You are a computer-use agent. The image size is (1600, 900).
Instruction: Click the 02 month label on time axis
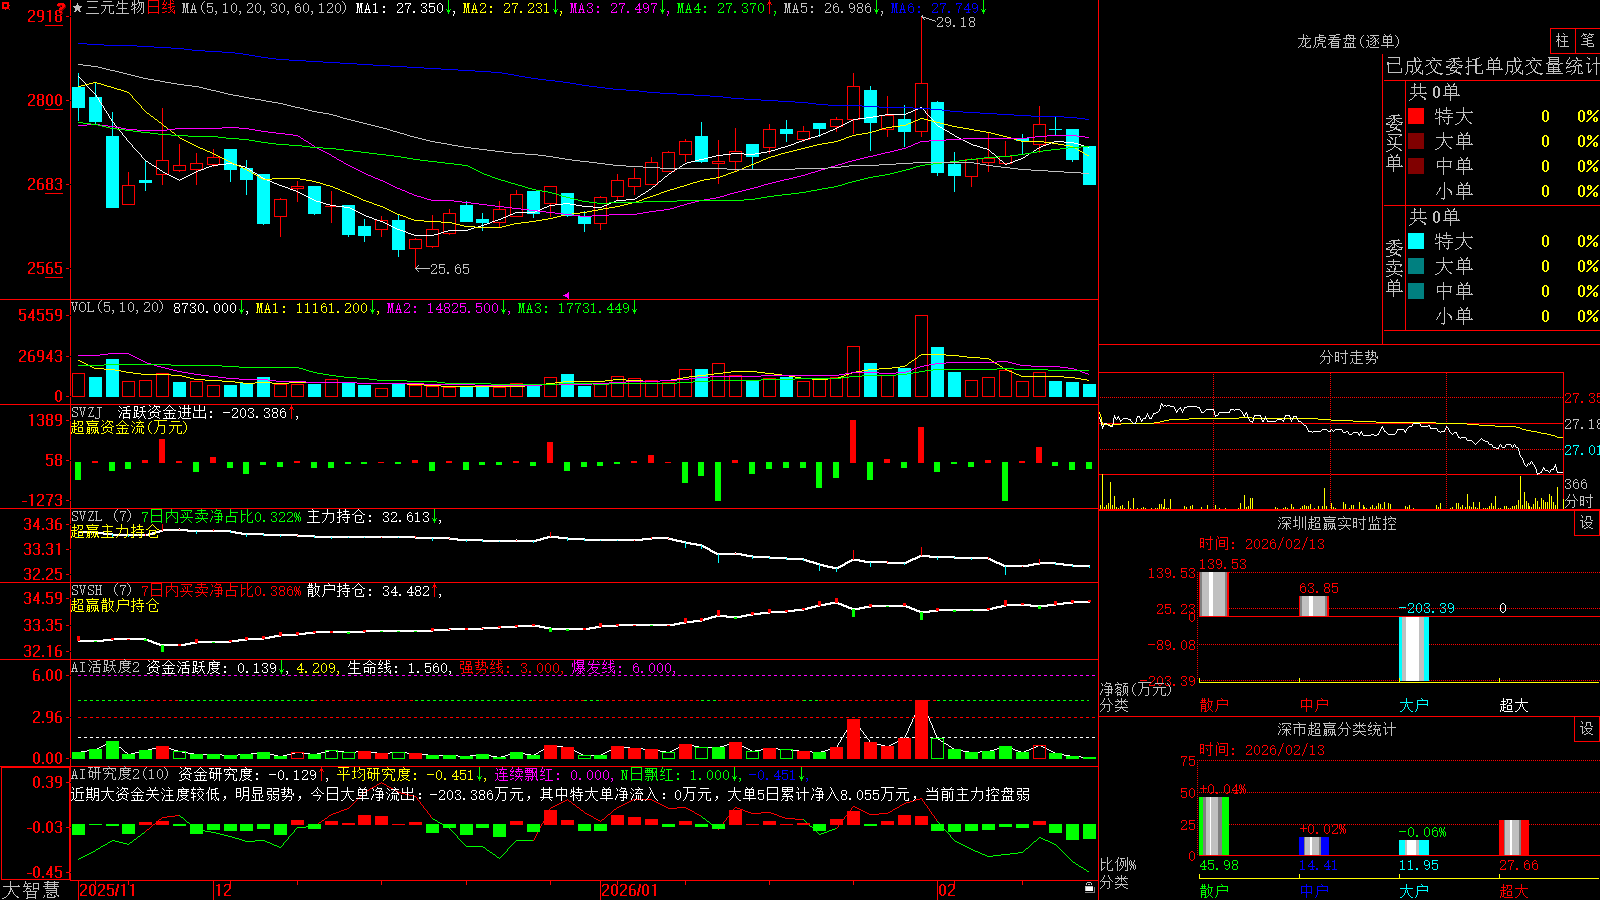point(947,890)
